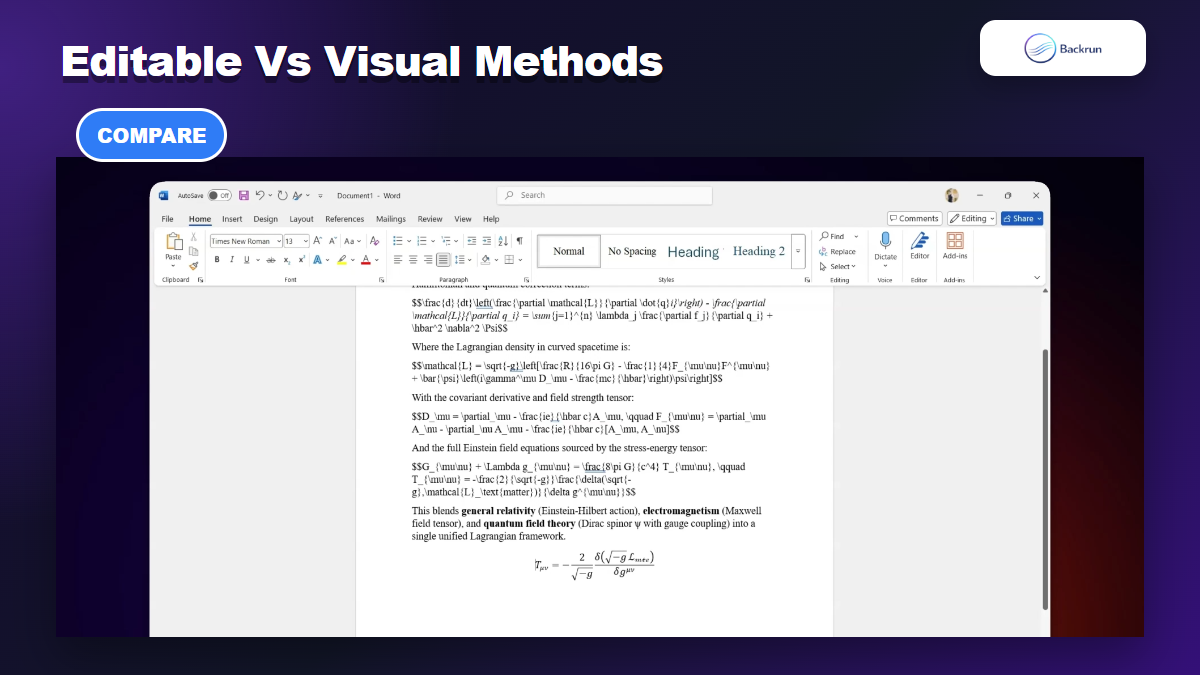Viewport: 1200px width, 675px height.
Task: Switch to the Design tab
Action: click(x=265, y=219)
